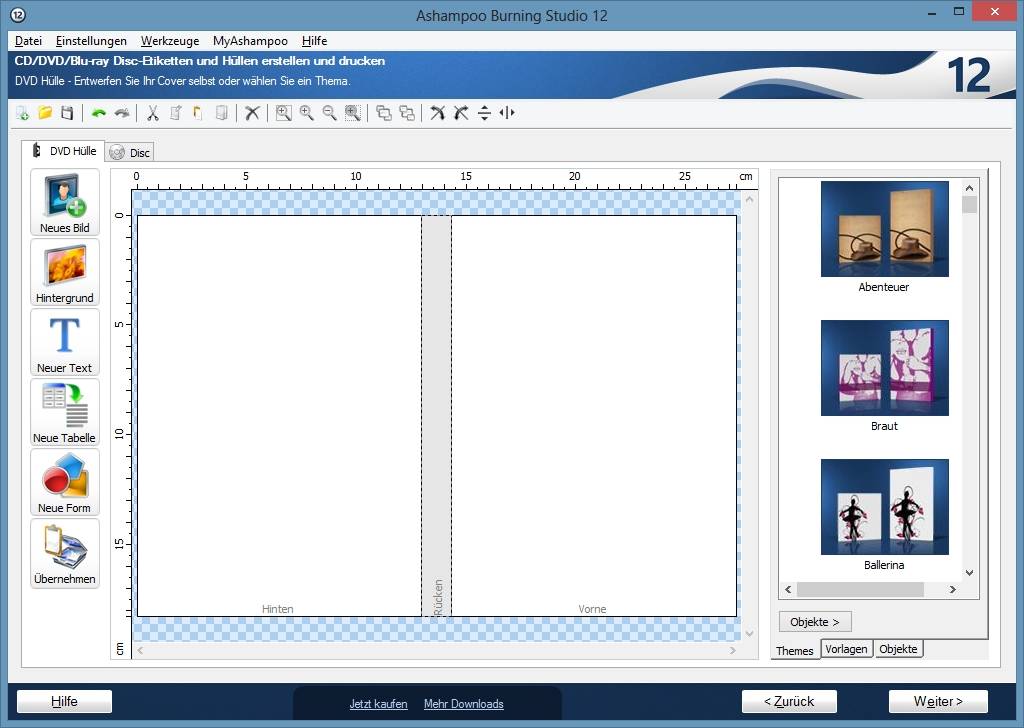Zoom out with the minus magnifier

[329, 113]
